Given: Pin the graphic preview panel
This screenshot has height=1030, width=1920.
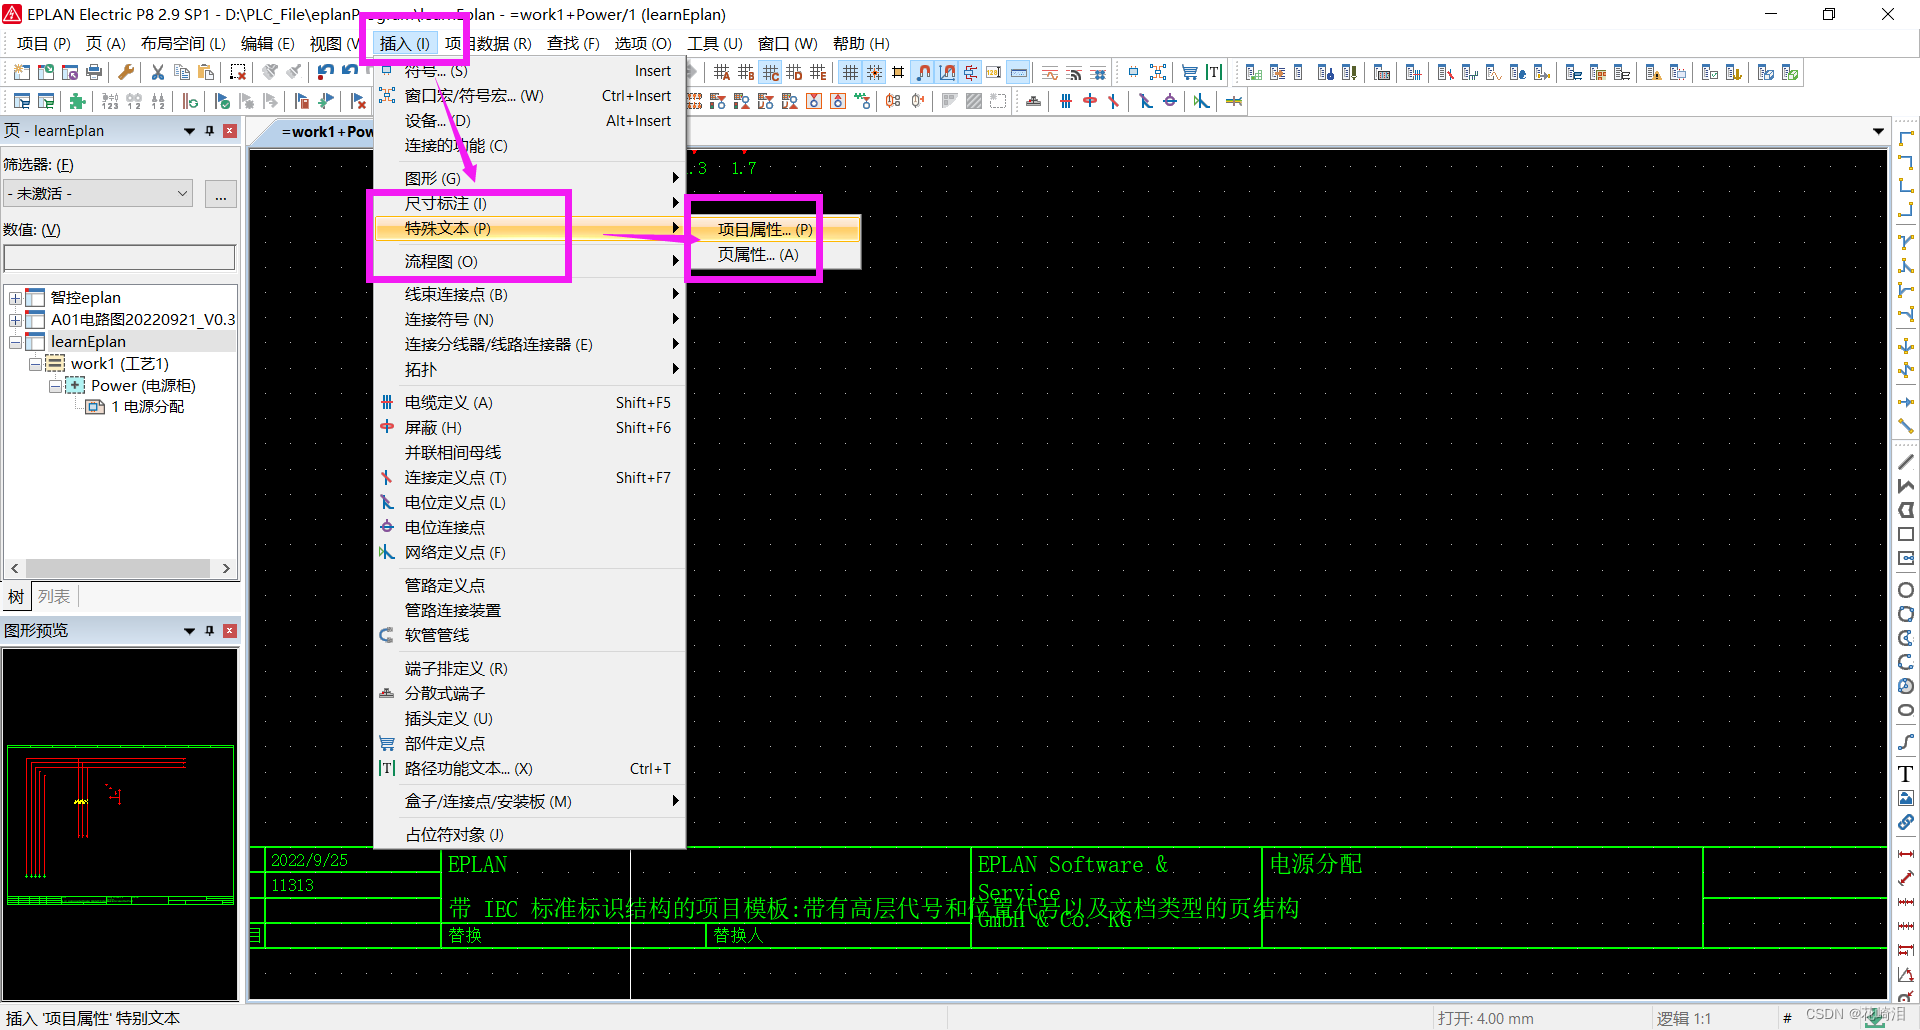Looking at the screenshot, I should pos(210,631).
